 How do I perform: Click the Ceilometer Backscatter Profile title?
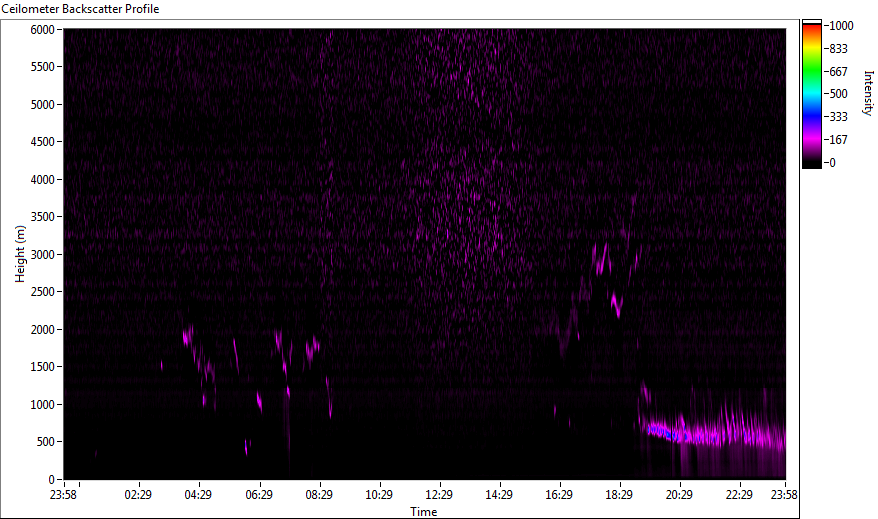80,9
